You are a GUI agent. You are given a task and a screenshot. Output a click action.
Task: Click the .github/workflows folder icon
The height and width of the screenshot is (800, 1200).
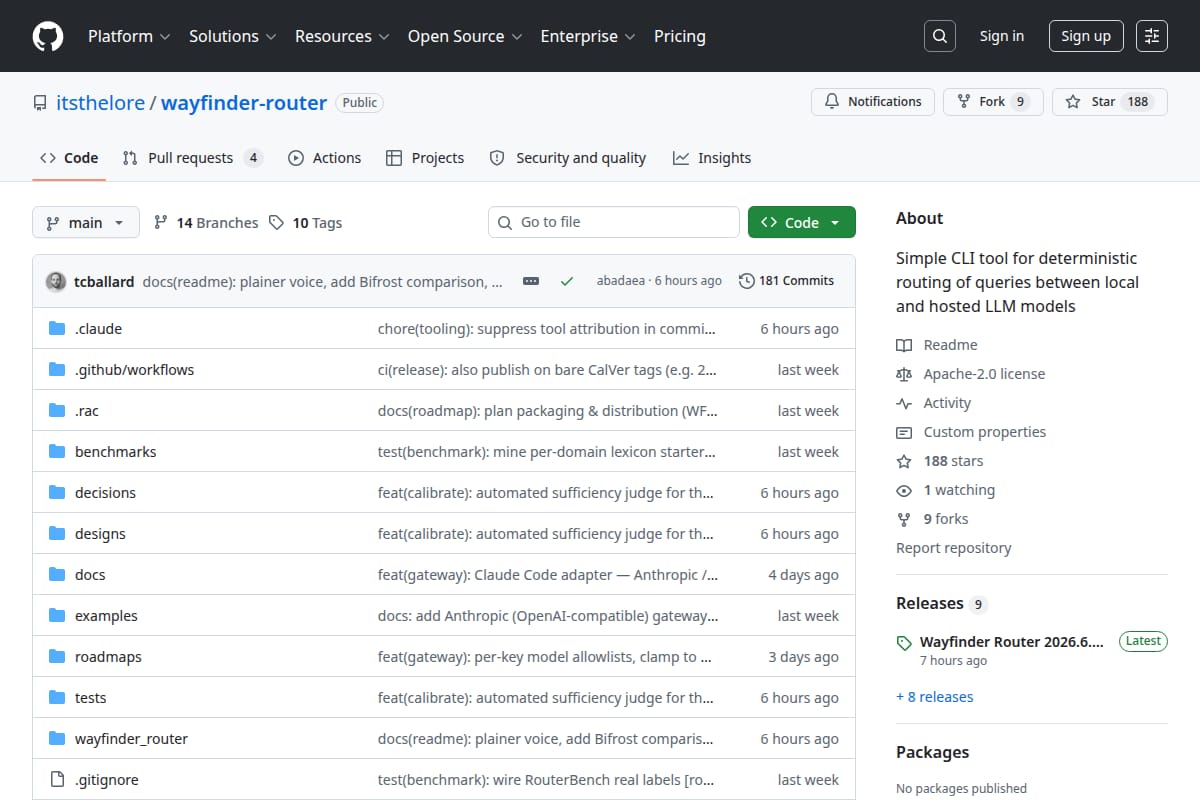pyautogui.click(x=57, y=370)
